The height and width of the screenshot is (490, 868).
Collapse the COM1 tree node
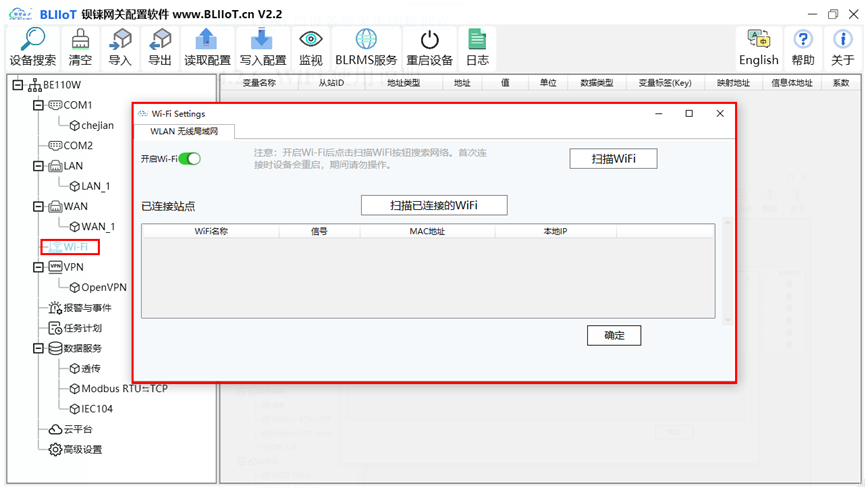pyautogui.click(x=38, y=105)
